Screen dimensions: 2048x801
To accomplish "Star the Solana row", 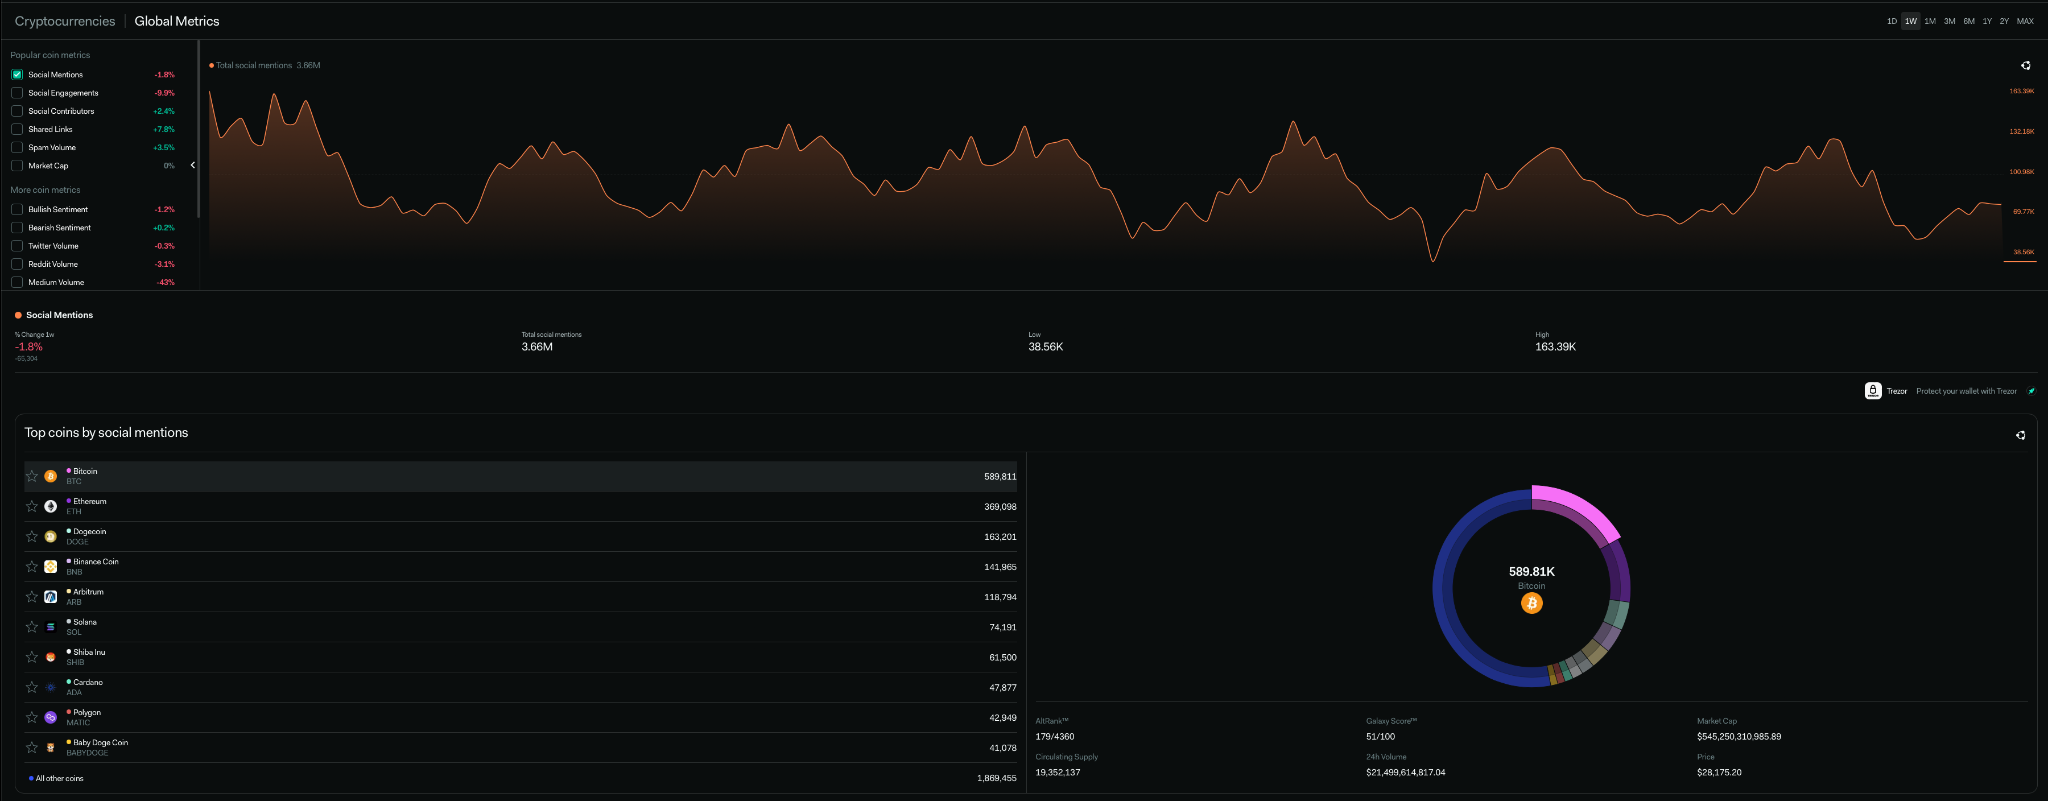I will click(32, 627).
